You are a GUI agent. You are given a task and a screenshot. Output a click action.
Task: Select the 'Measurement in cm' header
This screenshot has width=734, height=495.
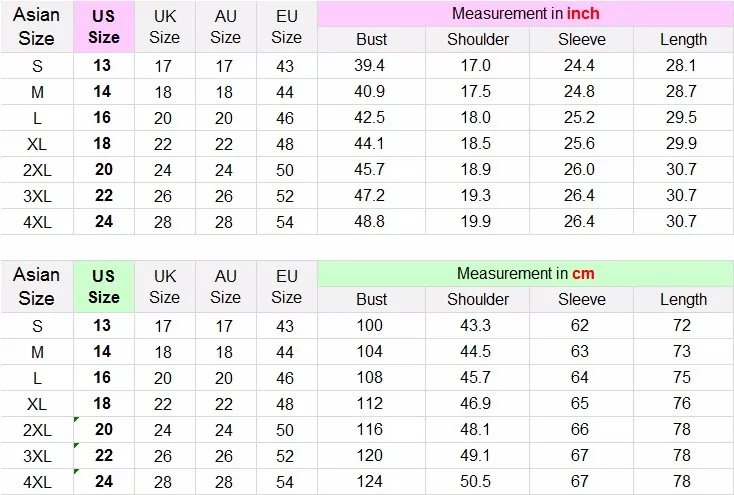pyautogui.click(x=525, y=273)
